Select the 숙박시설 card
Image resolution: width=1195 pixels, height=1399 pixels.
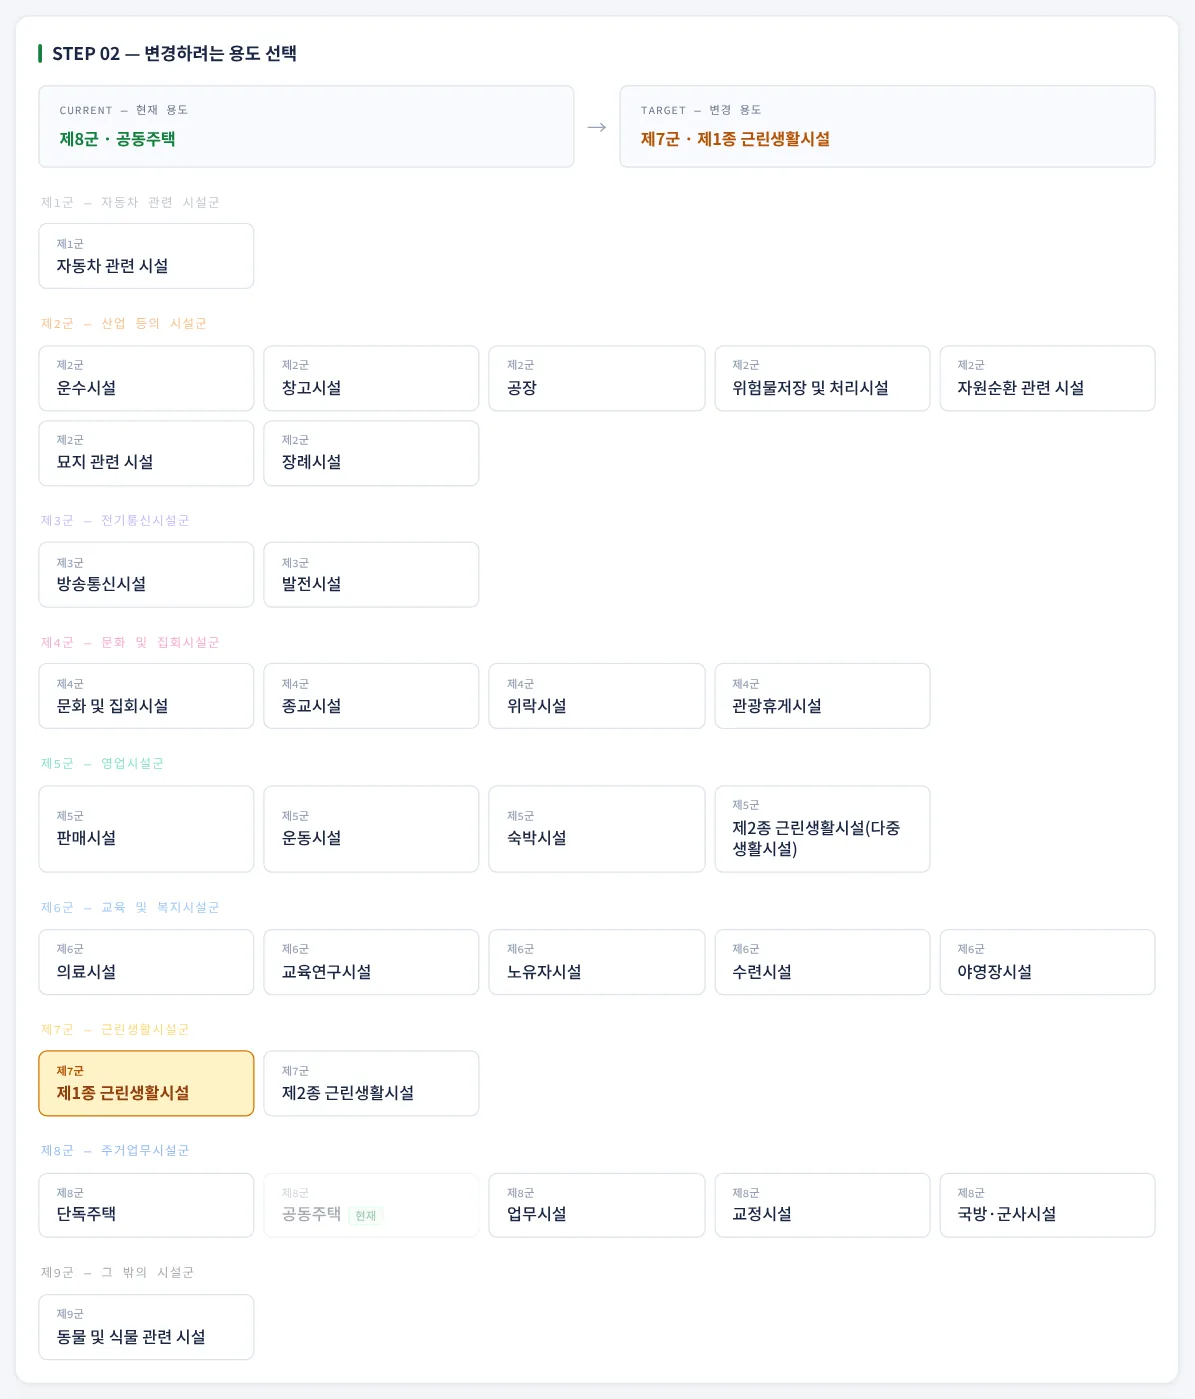[597, 829]
